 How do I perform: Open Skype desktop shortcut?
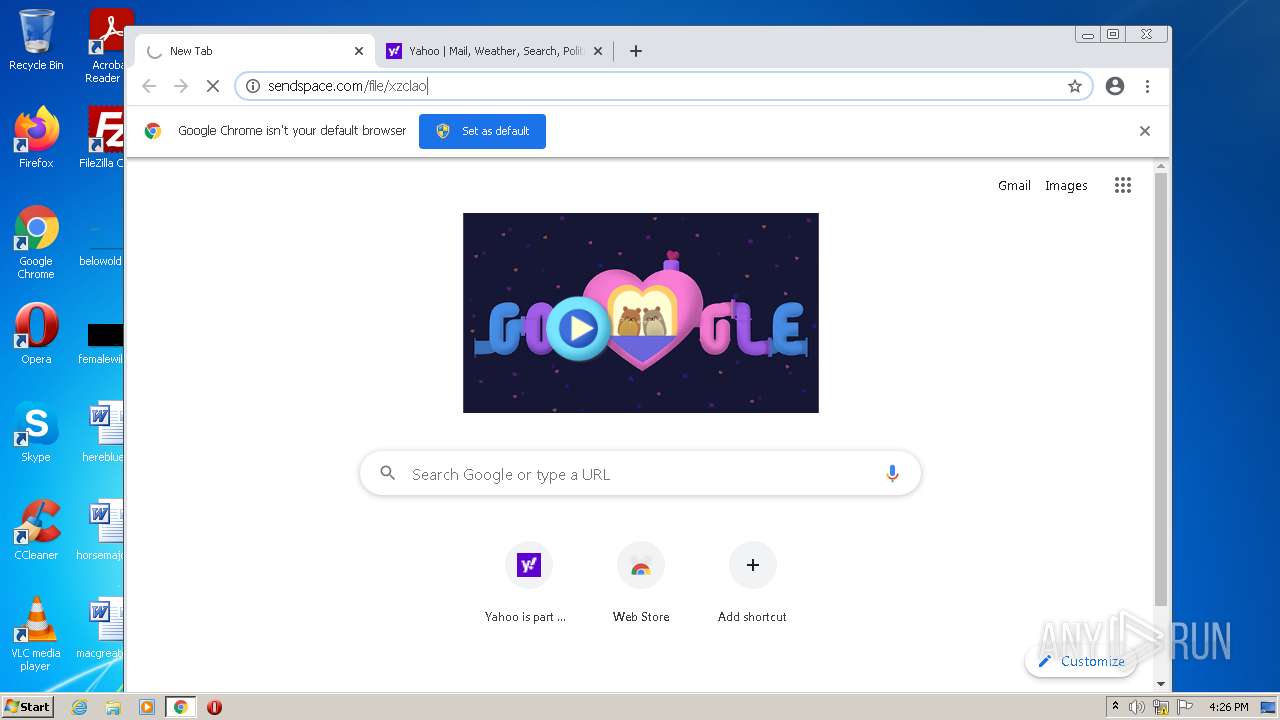36,431
